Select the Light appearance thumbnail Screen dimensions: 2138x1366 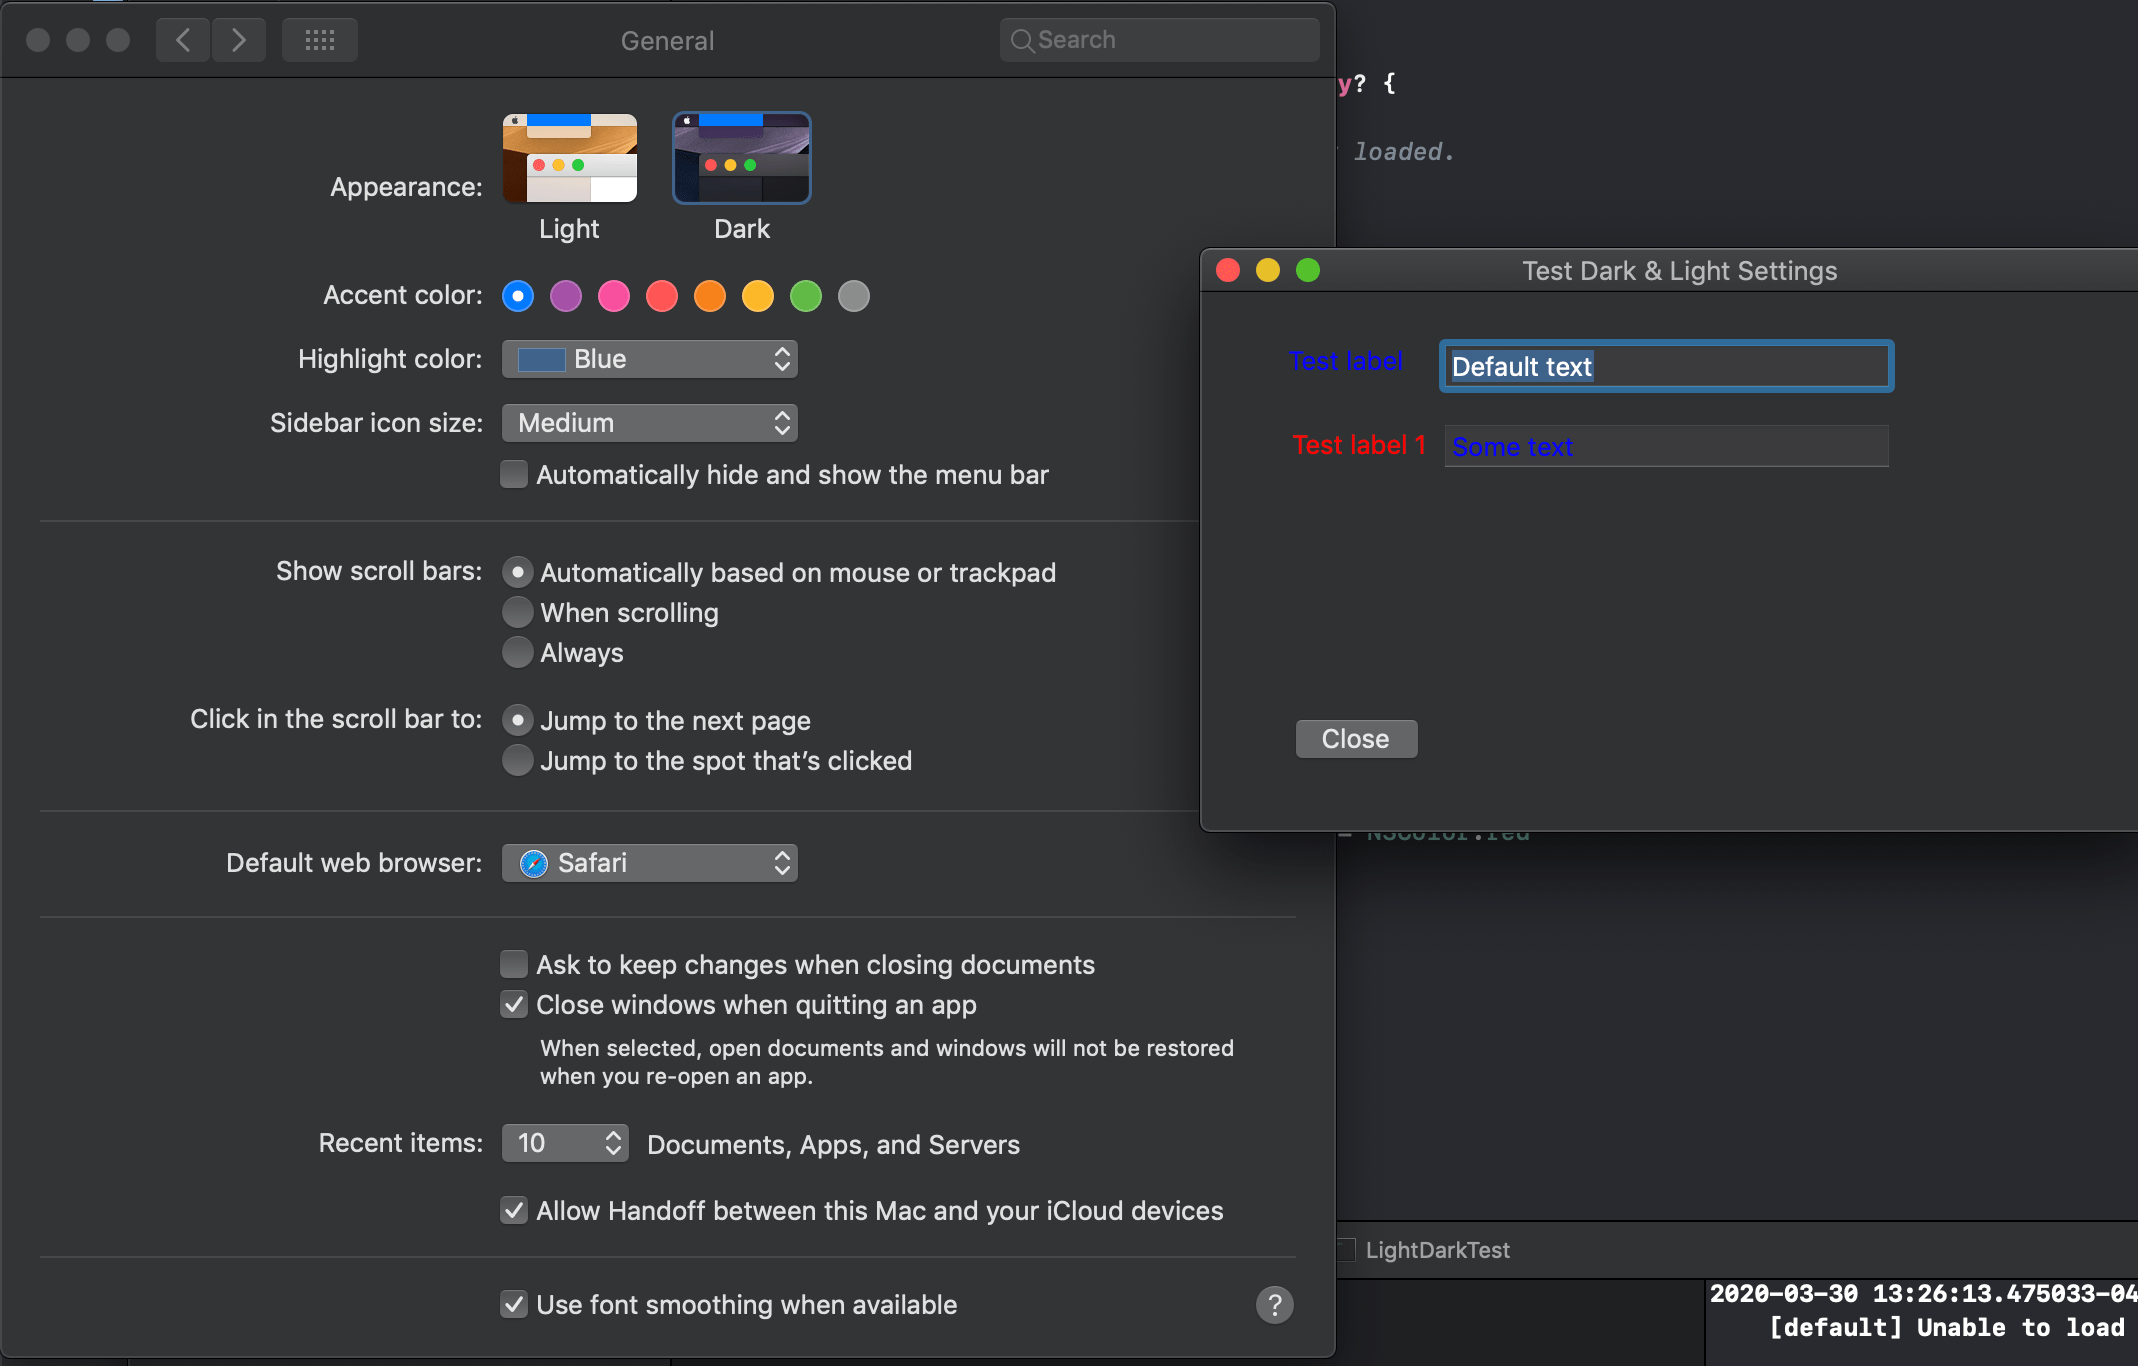(569, 158)
